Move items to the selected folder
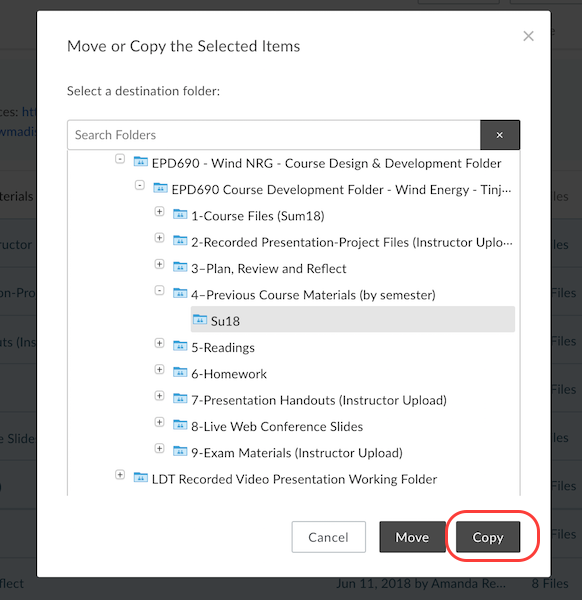 pyautogui.click(x=412, y=537)
